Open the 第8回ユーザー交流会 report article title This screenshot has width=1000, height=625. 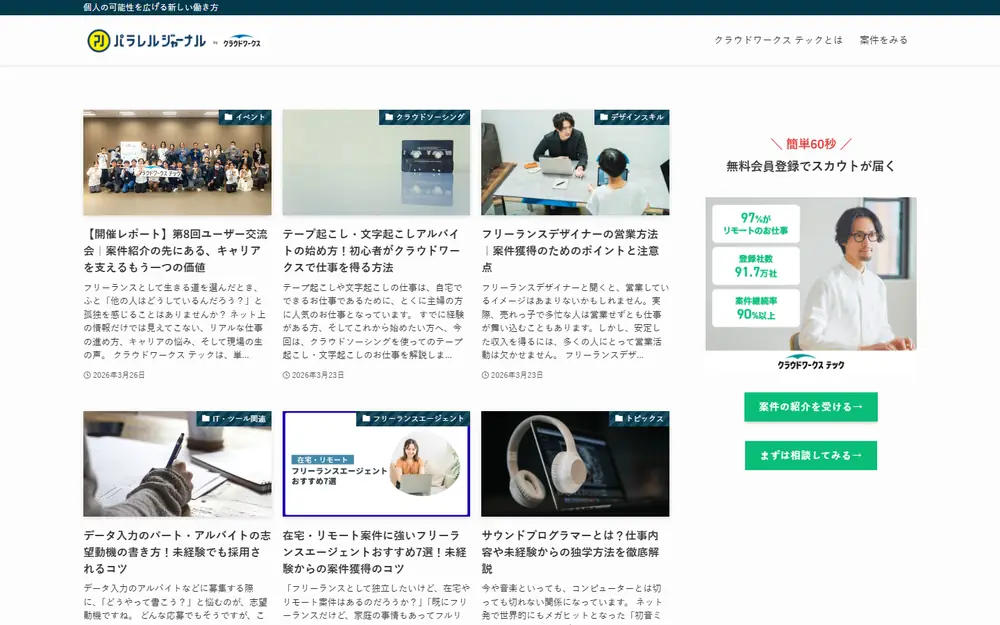[x=176, y=251]
